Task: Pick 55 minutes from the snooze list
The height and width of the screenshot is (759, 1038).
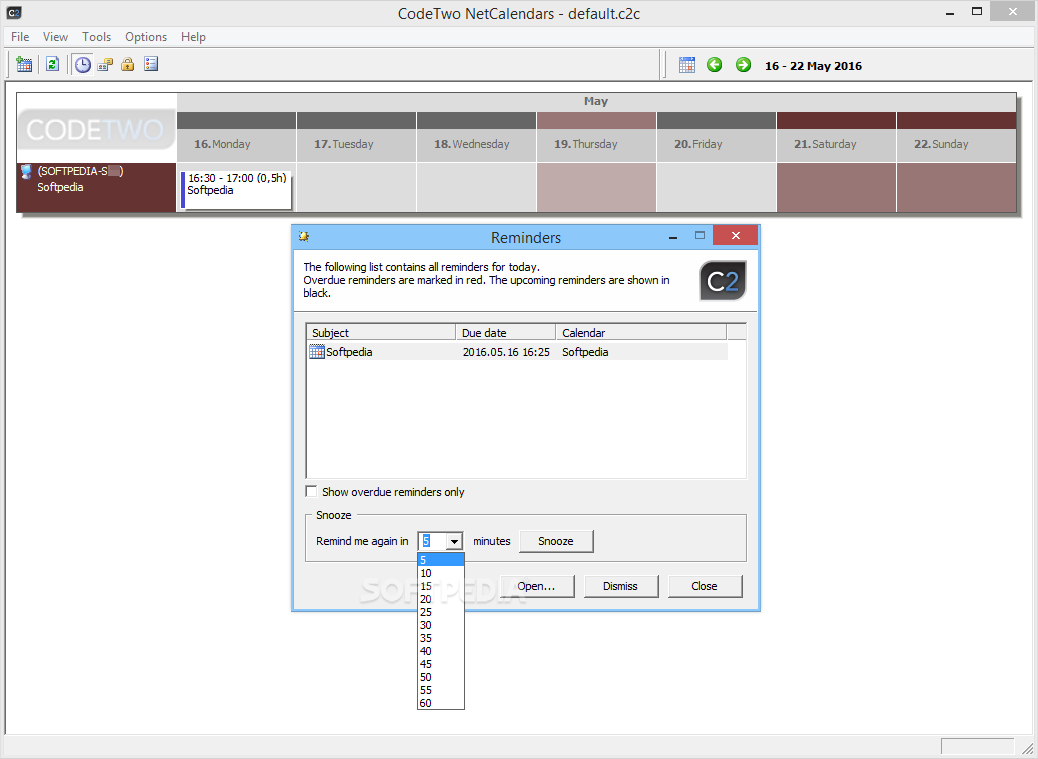Action: (x=440, y=690)
